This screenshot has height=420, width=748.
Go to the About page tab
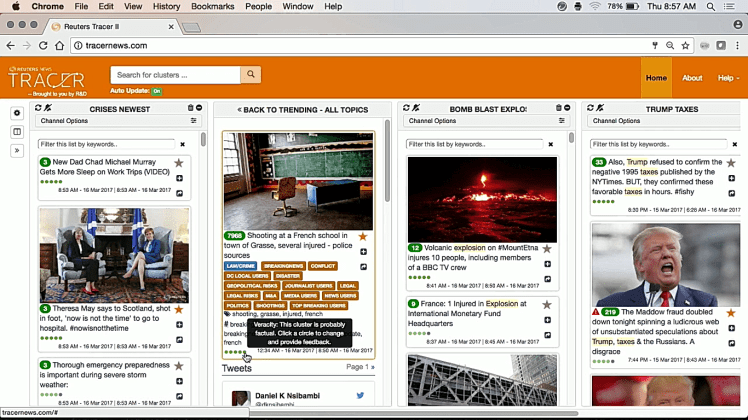click(692, 78)
